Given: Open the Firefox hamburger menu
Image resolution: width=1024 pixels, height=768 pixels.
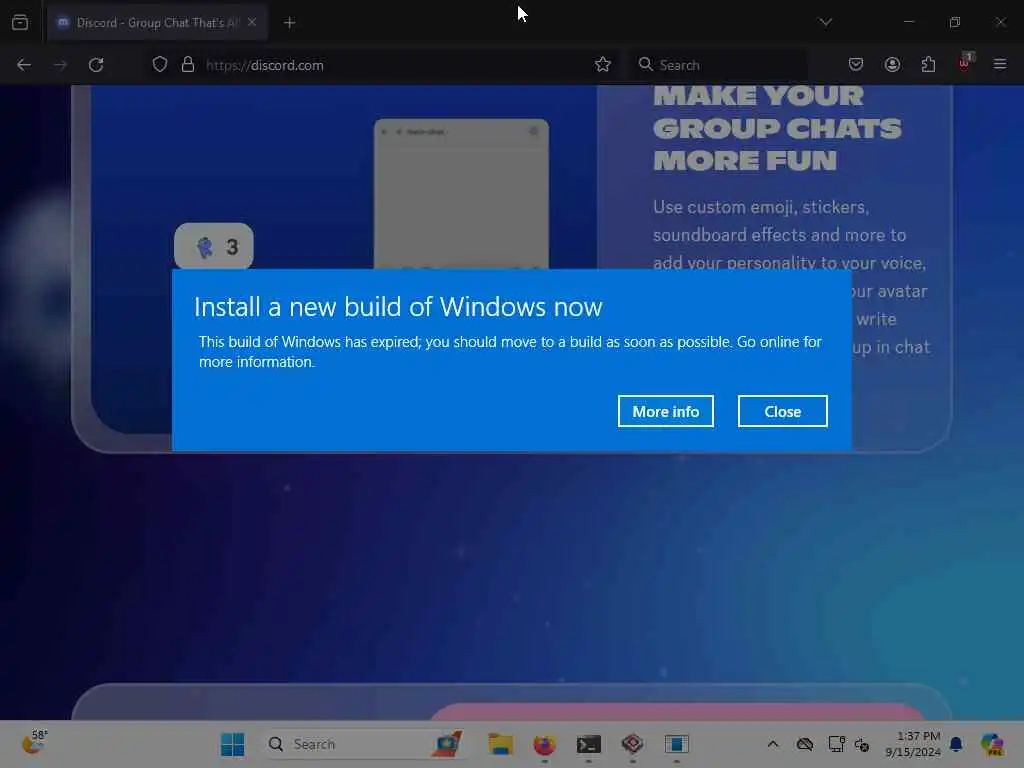Looking at the screenshot, I should (1000, 64).
